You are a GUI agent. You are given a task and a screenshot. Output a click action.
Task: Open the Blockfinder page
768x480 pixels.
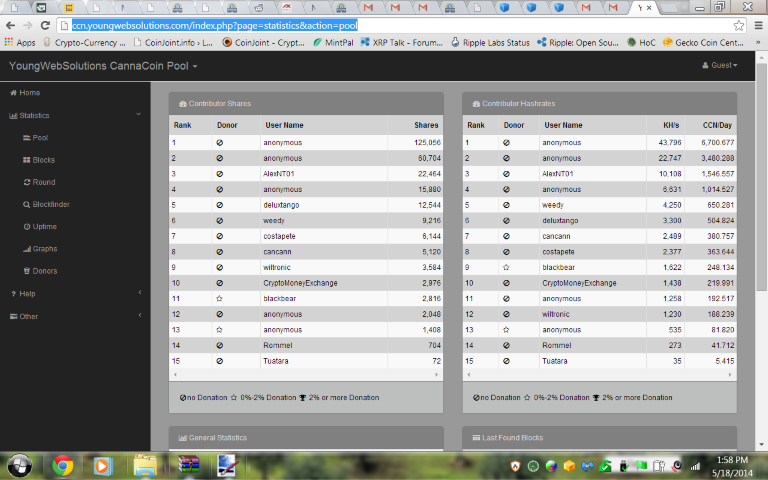(x=50, y=204)
